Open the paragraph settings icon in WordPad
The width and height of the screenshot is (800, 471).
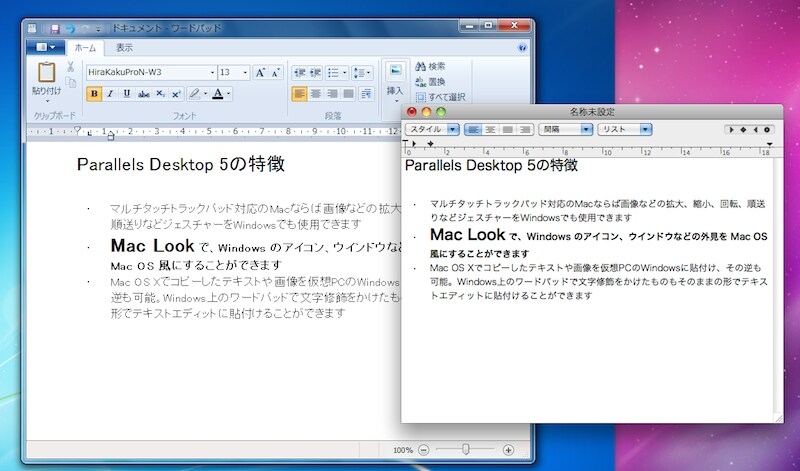[366, 94]
